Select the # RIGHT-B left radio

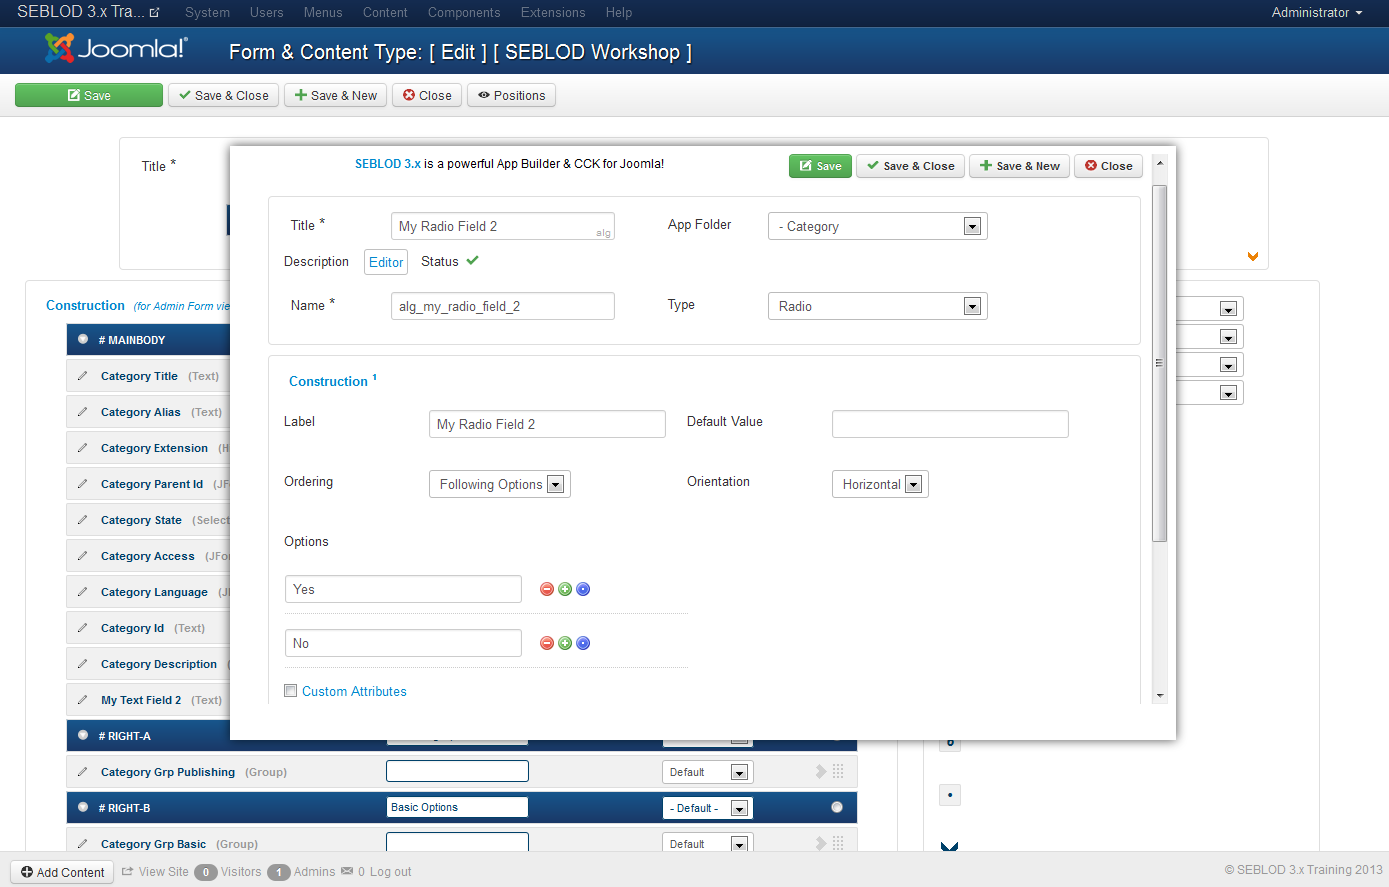tap(83, 807)
